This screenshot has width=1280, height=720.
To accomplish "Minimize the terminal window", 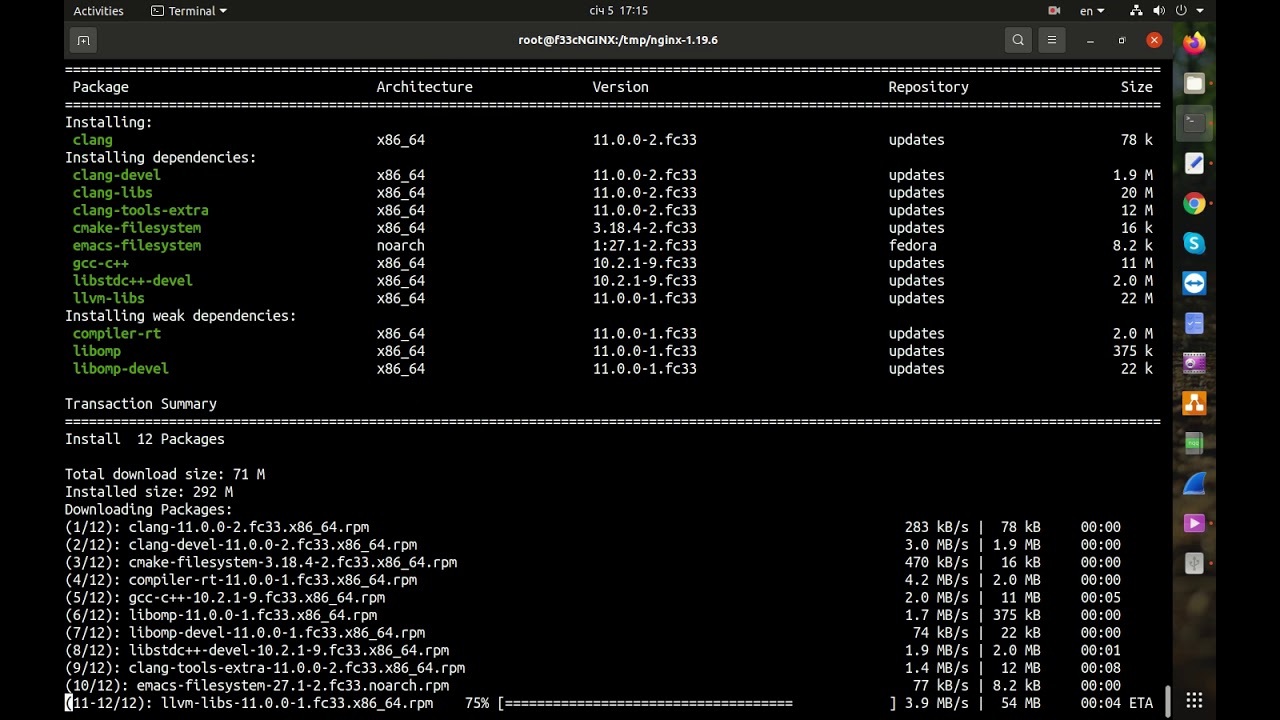I will [x=1090, y=40].
